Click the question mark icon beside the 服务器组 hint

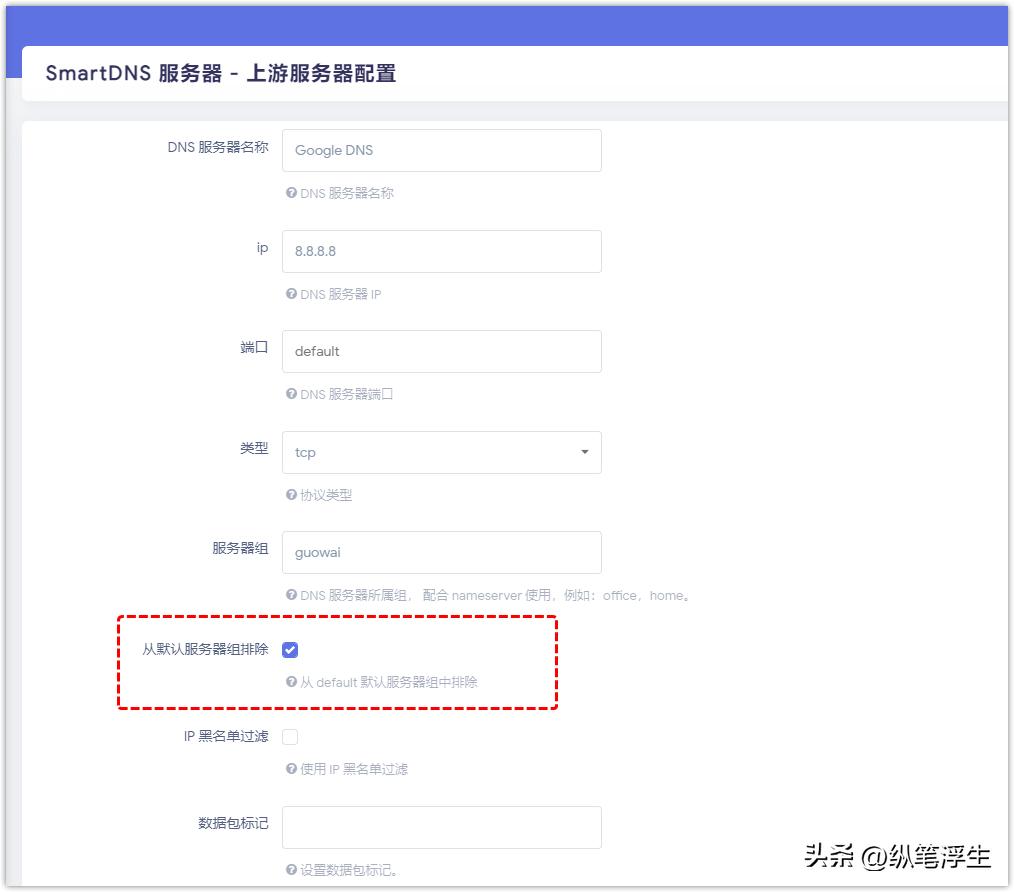tap(292, 596)
